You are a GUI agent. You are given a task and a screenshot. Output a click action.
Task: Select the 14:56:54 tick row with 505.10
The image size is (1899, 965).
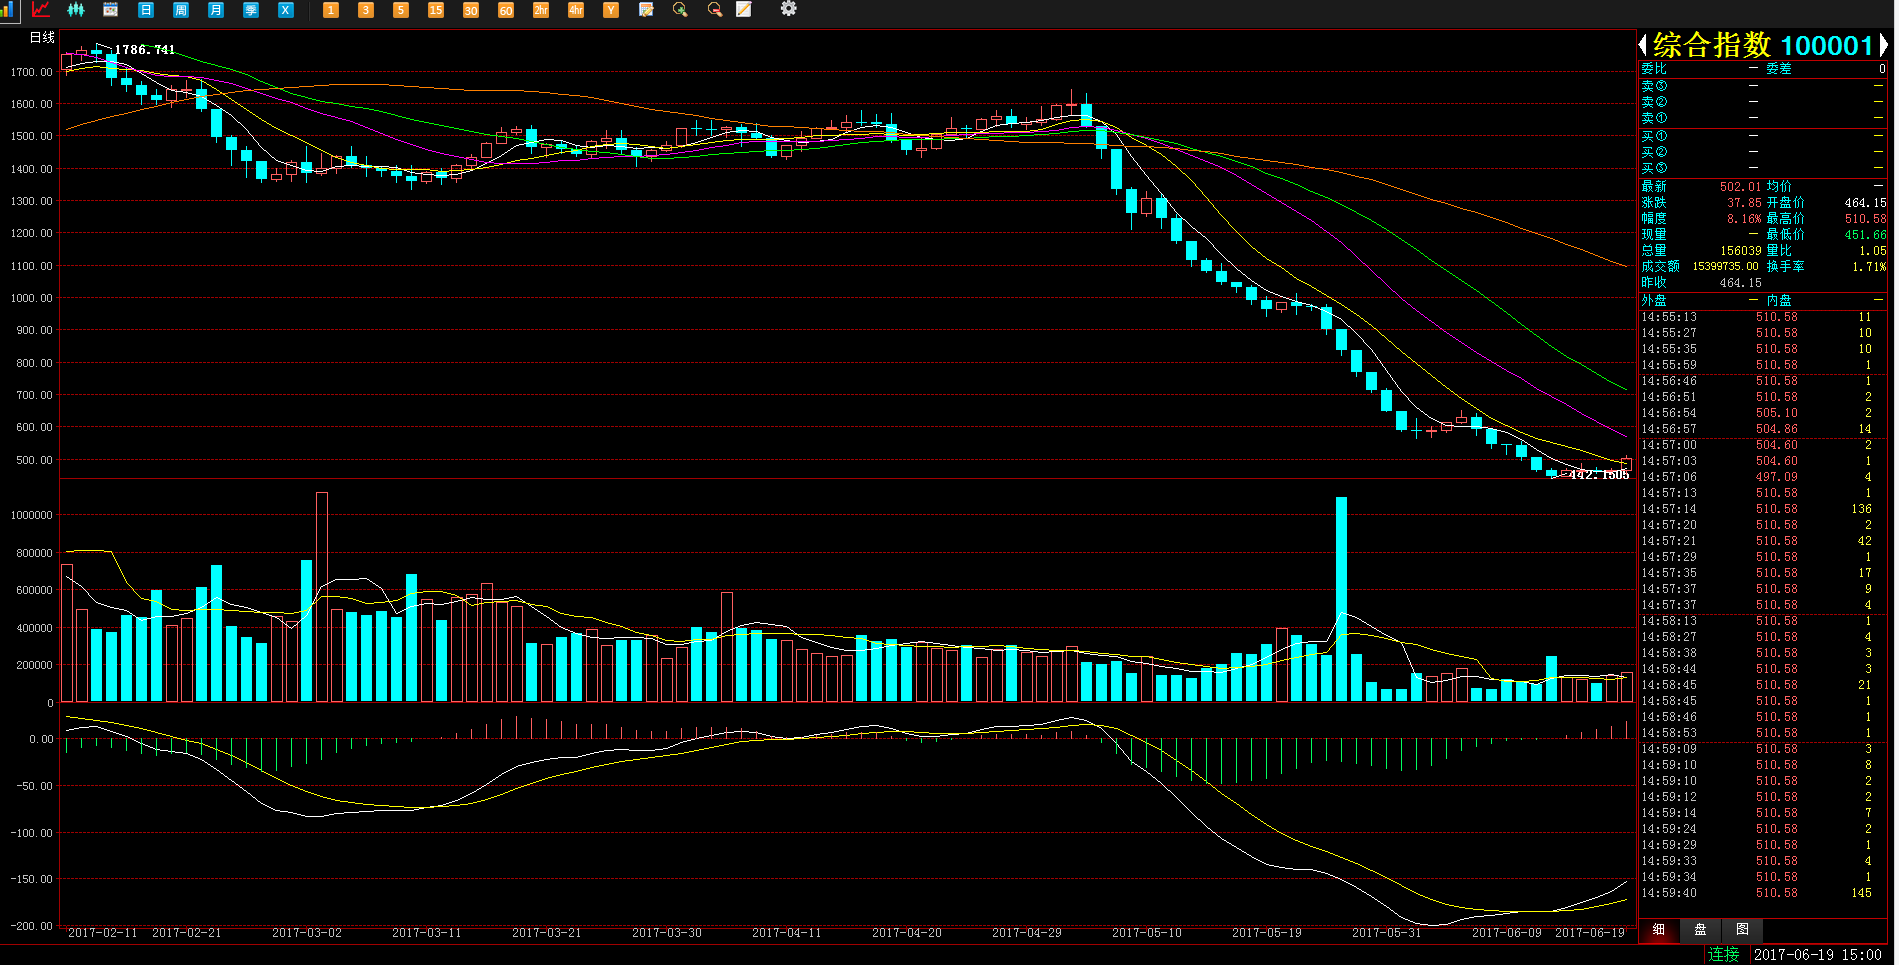pos(1762,413)
